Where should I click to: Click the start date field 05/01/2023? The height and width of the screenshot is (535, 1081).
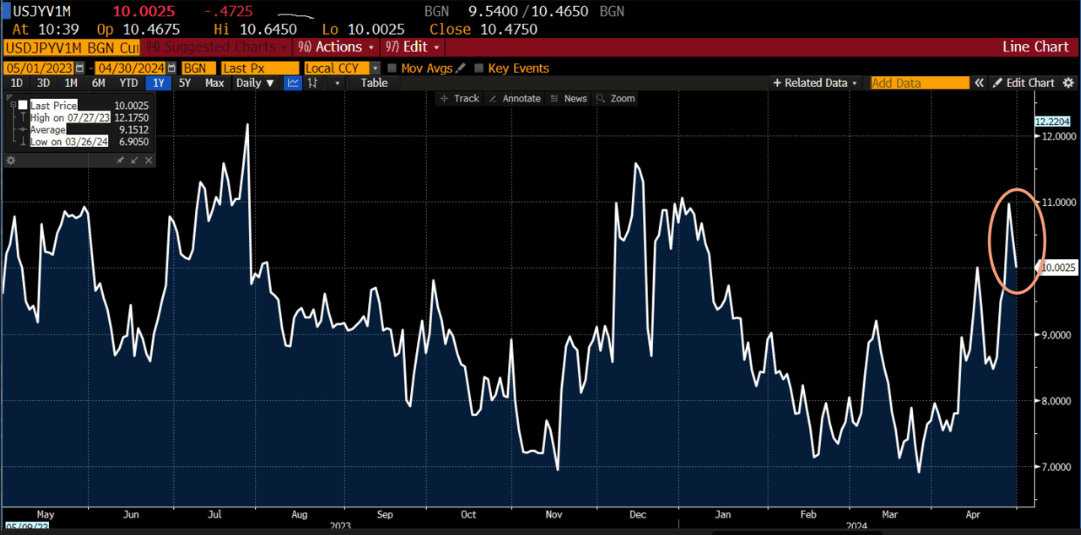point(39,68)
